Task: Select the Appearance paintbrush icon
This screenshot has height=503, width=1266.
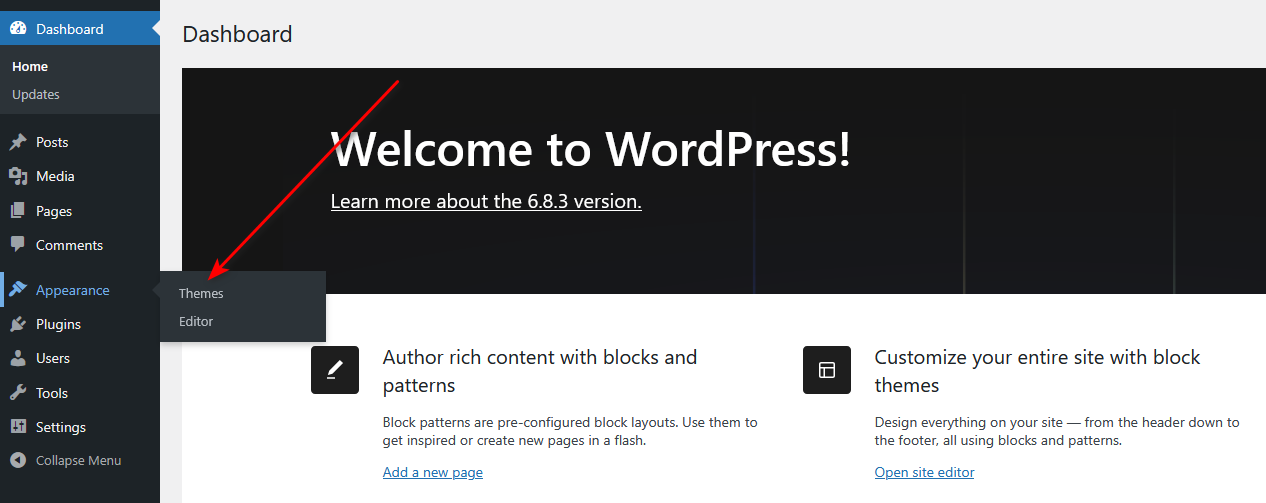Action: point(18,290)
